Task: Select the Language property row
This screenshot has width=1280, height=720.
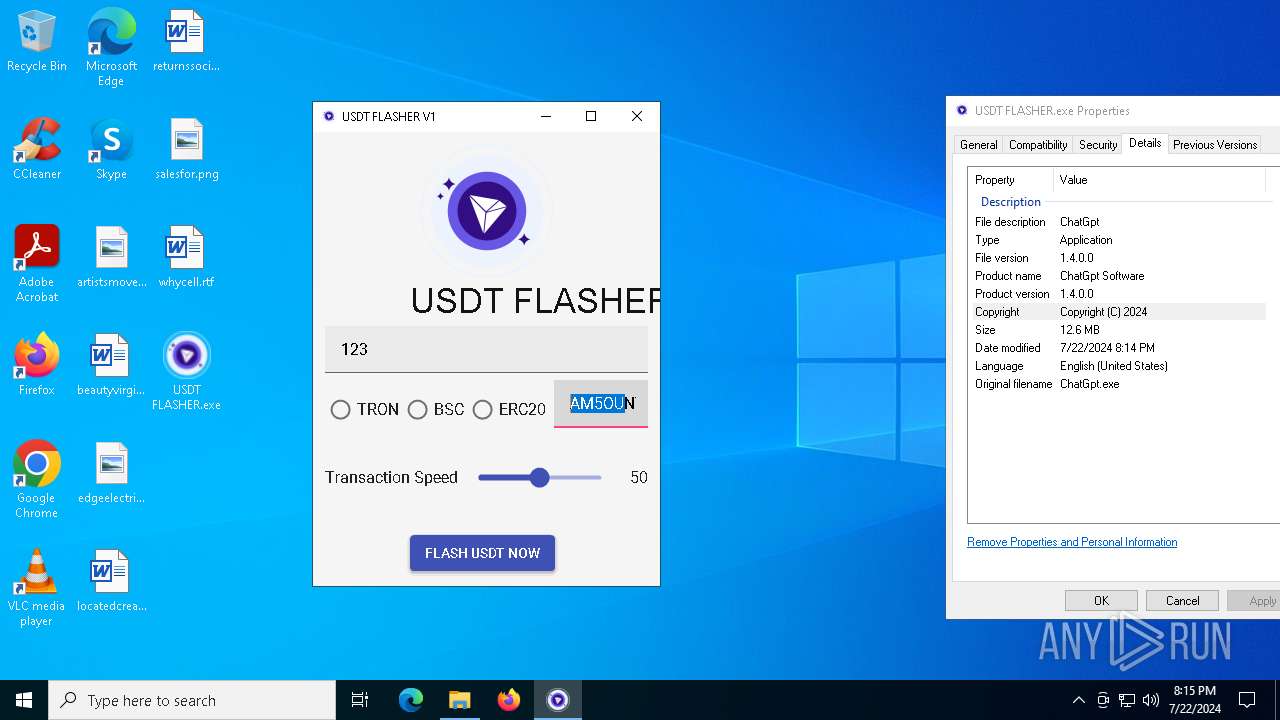Action: coord(1118,366)
